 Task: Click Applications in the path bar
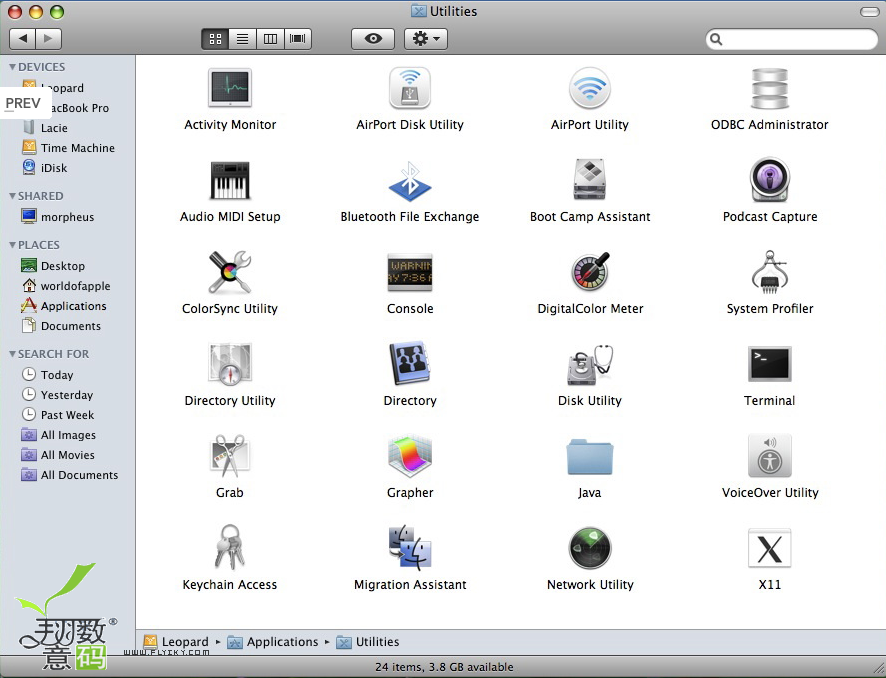coord(273,642)
